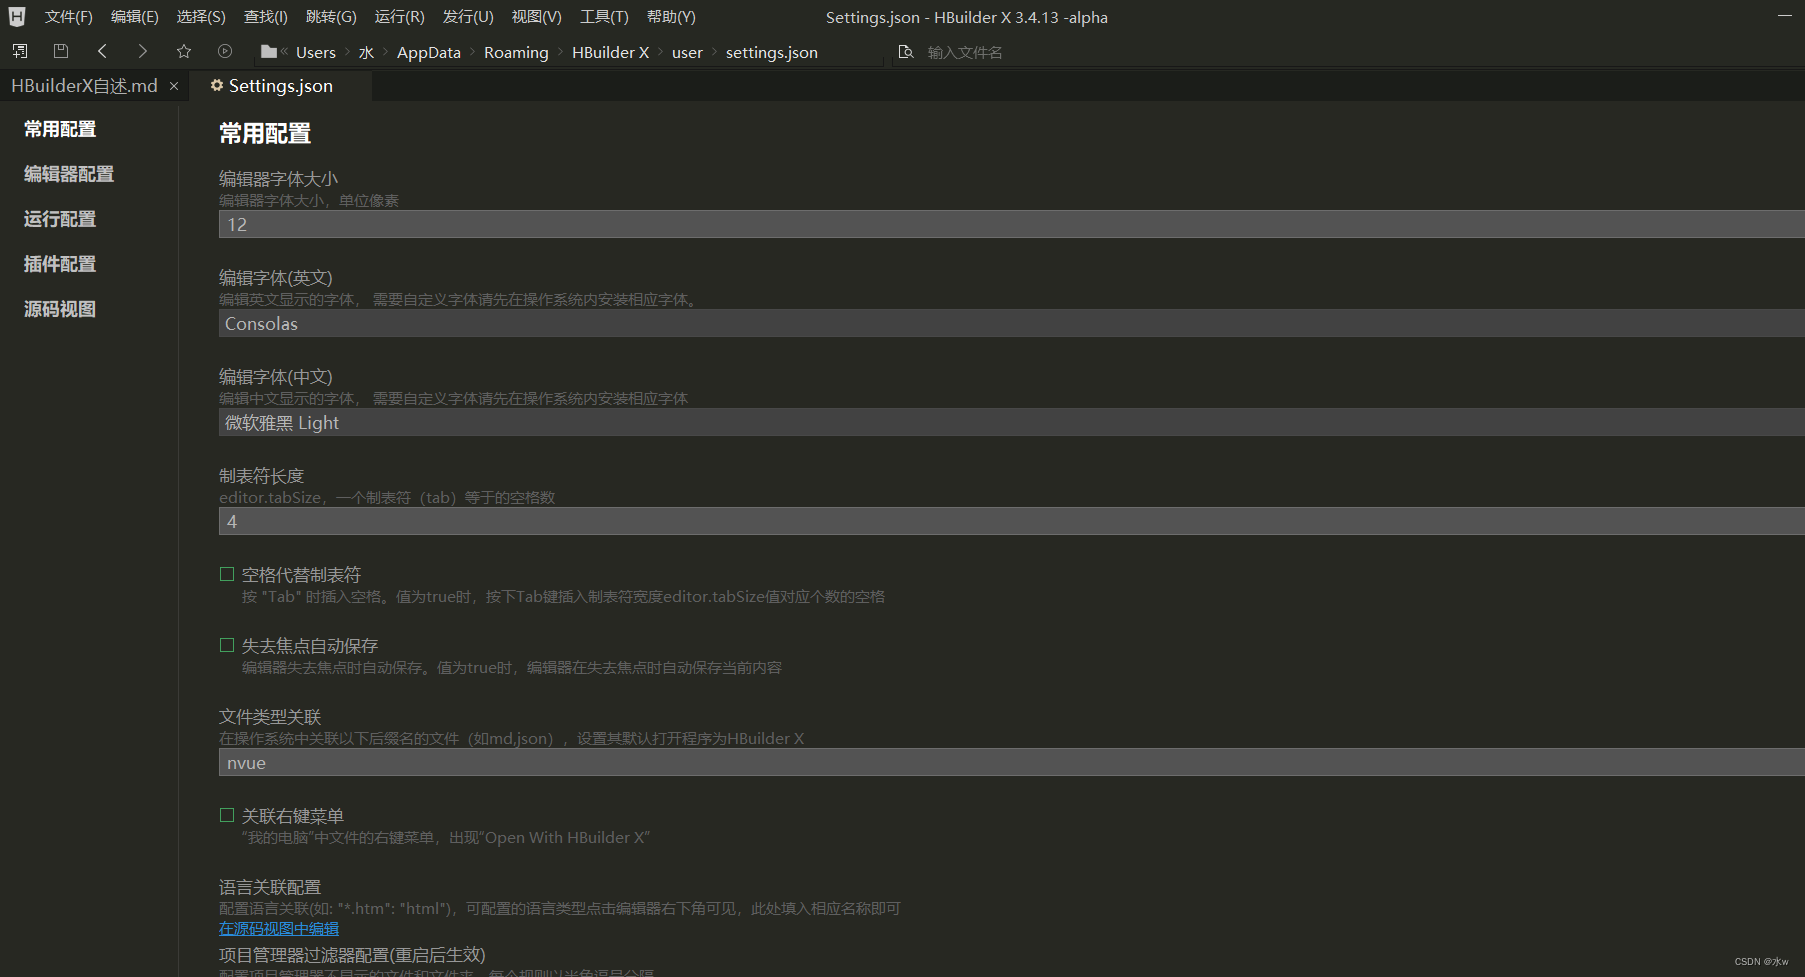Click the file search icon near 输入文件名

tap(906, 51)
